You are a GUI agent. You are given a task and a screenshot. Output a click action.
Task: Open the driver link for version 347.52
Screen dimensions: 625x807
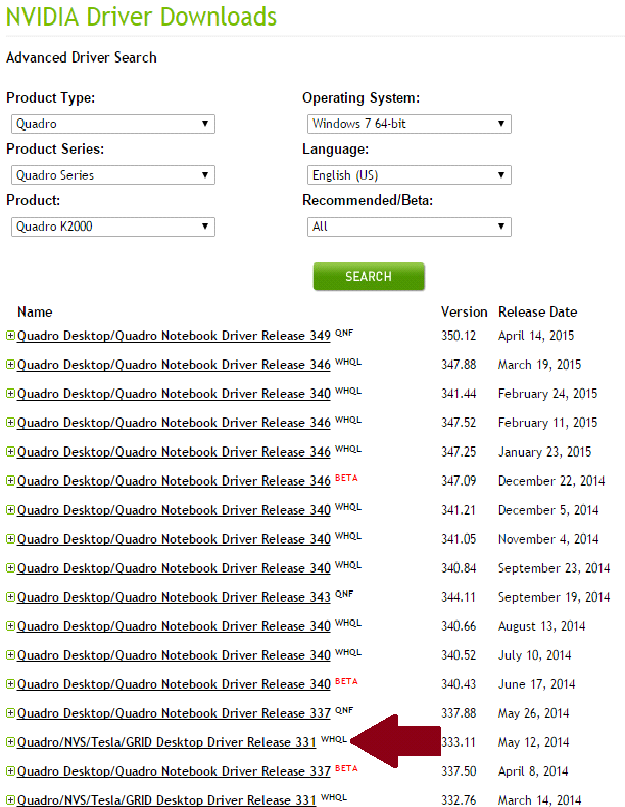point(174,423)
